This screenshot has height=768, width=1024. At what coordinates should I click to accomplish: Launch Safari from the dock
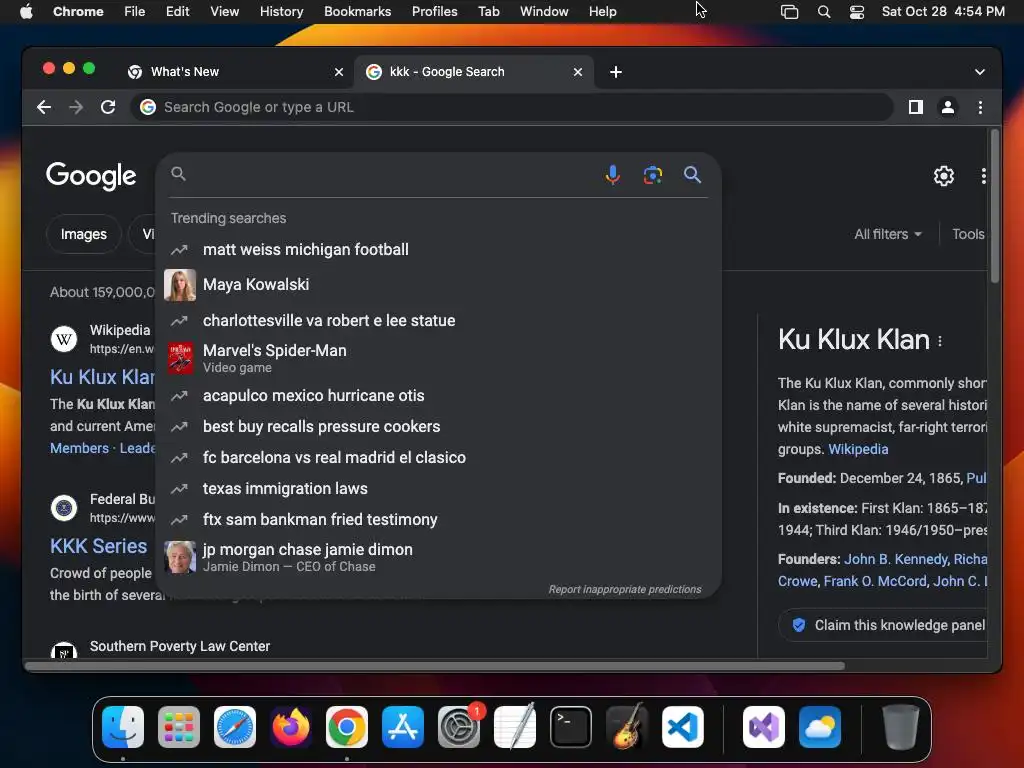point(235,727)
